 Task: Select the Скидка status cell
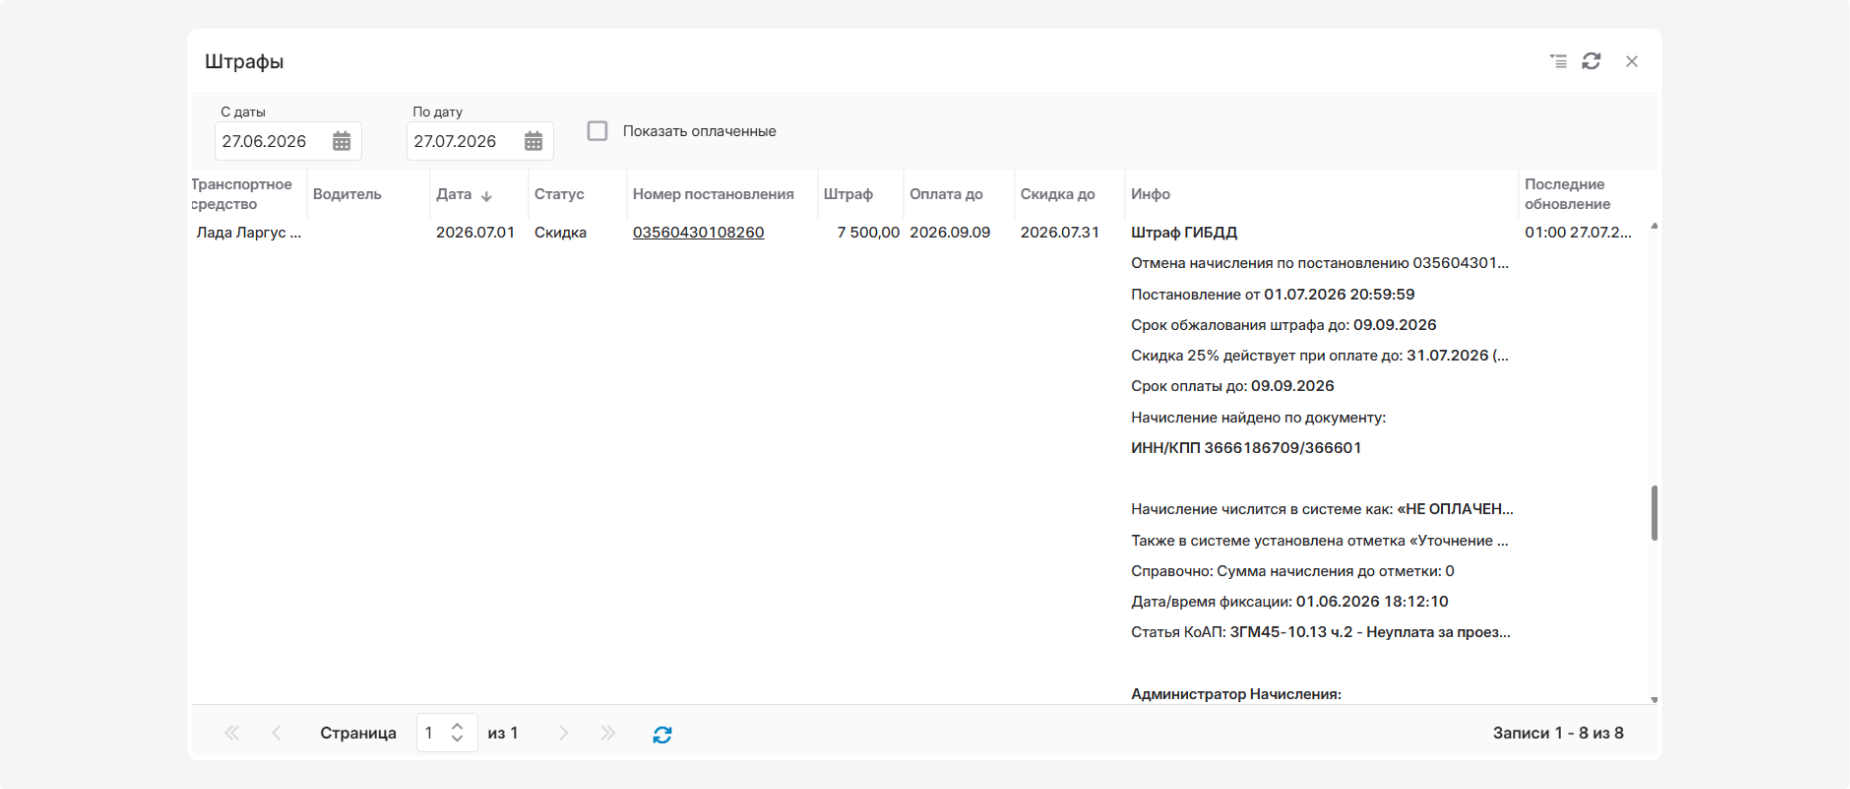(560, 232)
